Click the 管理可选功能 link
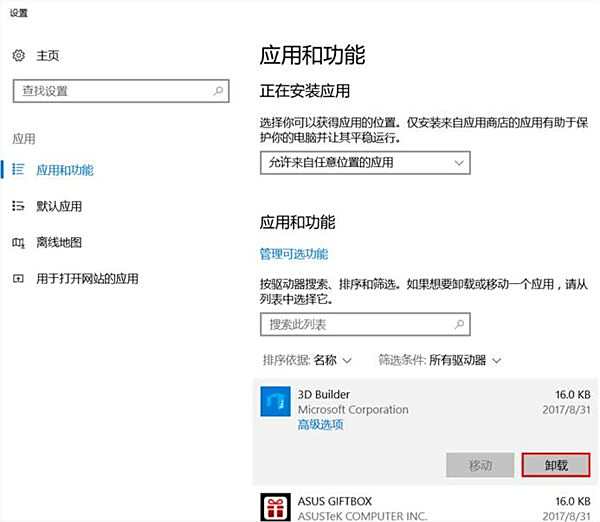Viewport: 600px width, 522px height. (294, 254)
